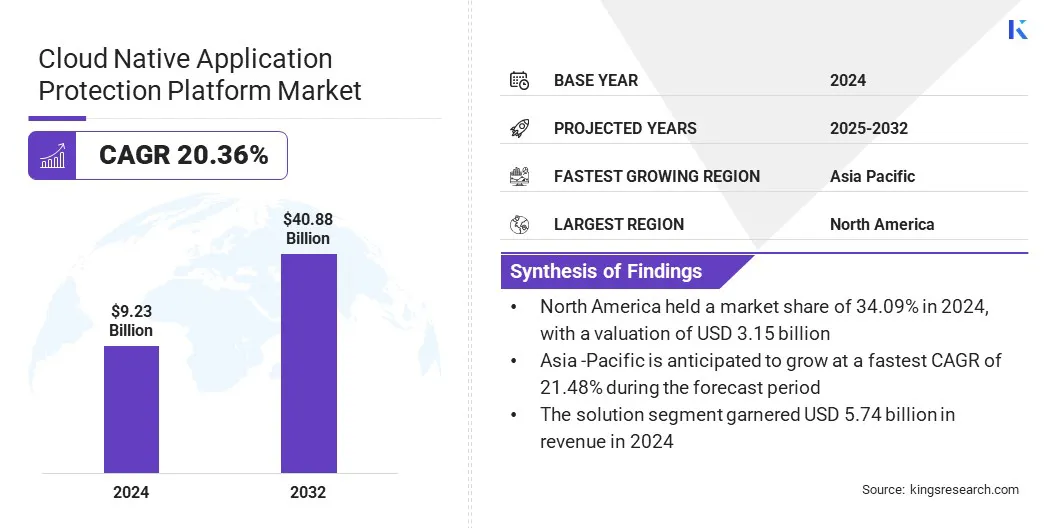The height and width of the screenshot is (528, 1056).
Task: Click the Base Year calendar icon
Action: point(519,80)
